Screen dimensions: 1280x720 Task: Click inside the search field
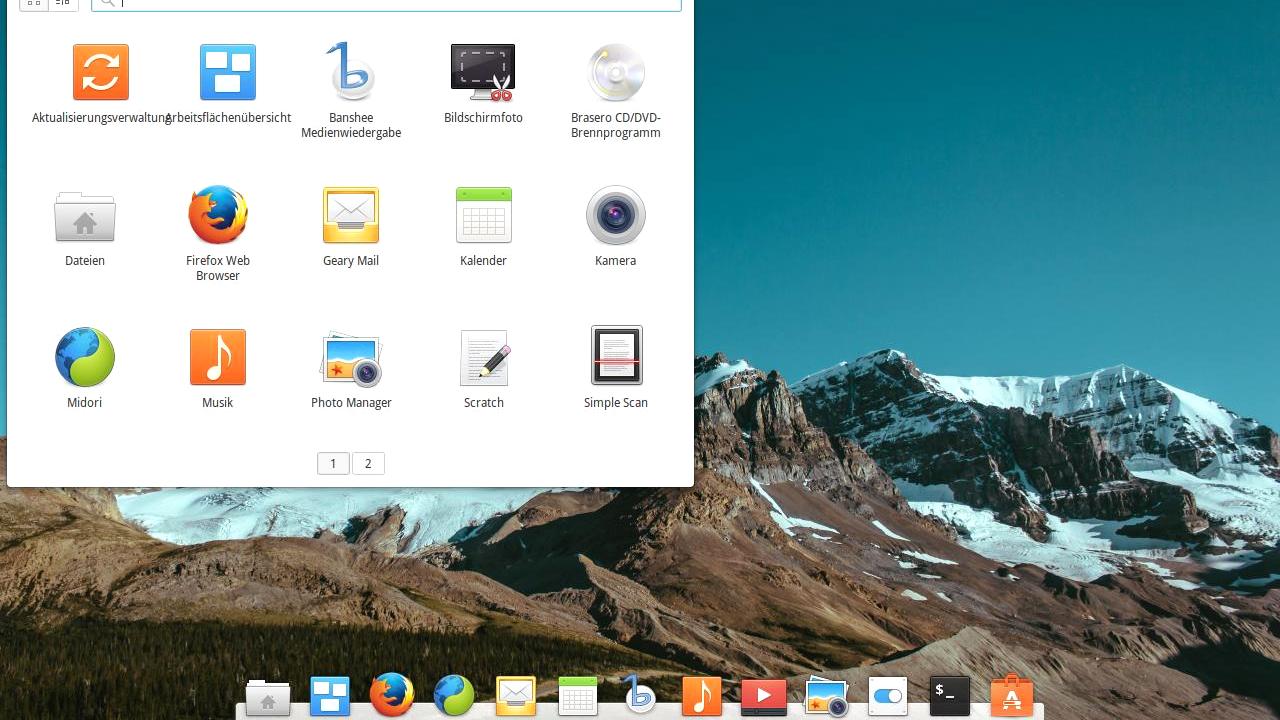(x=385, y=4)
